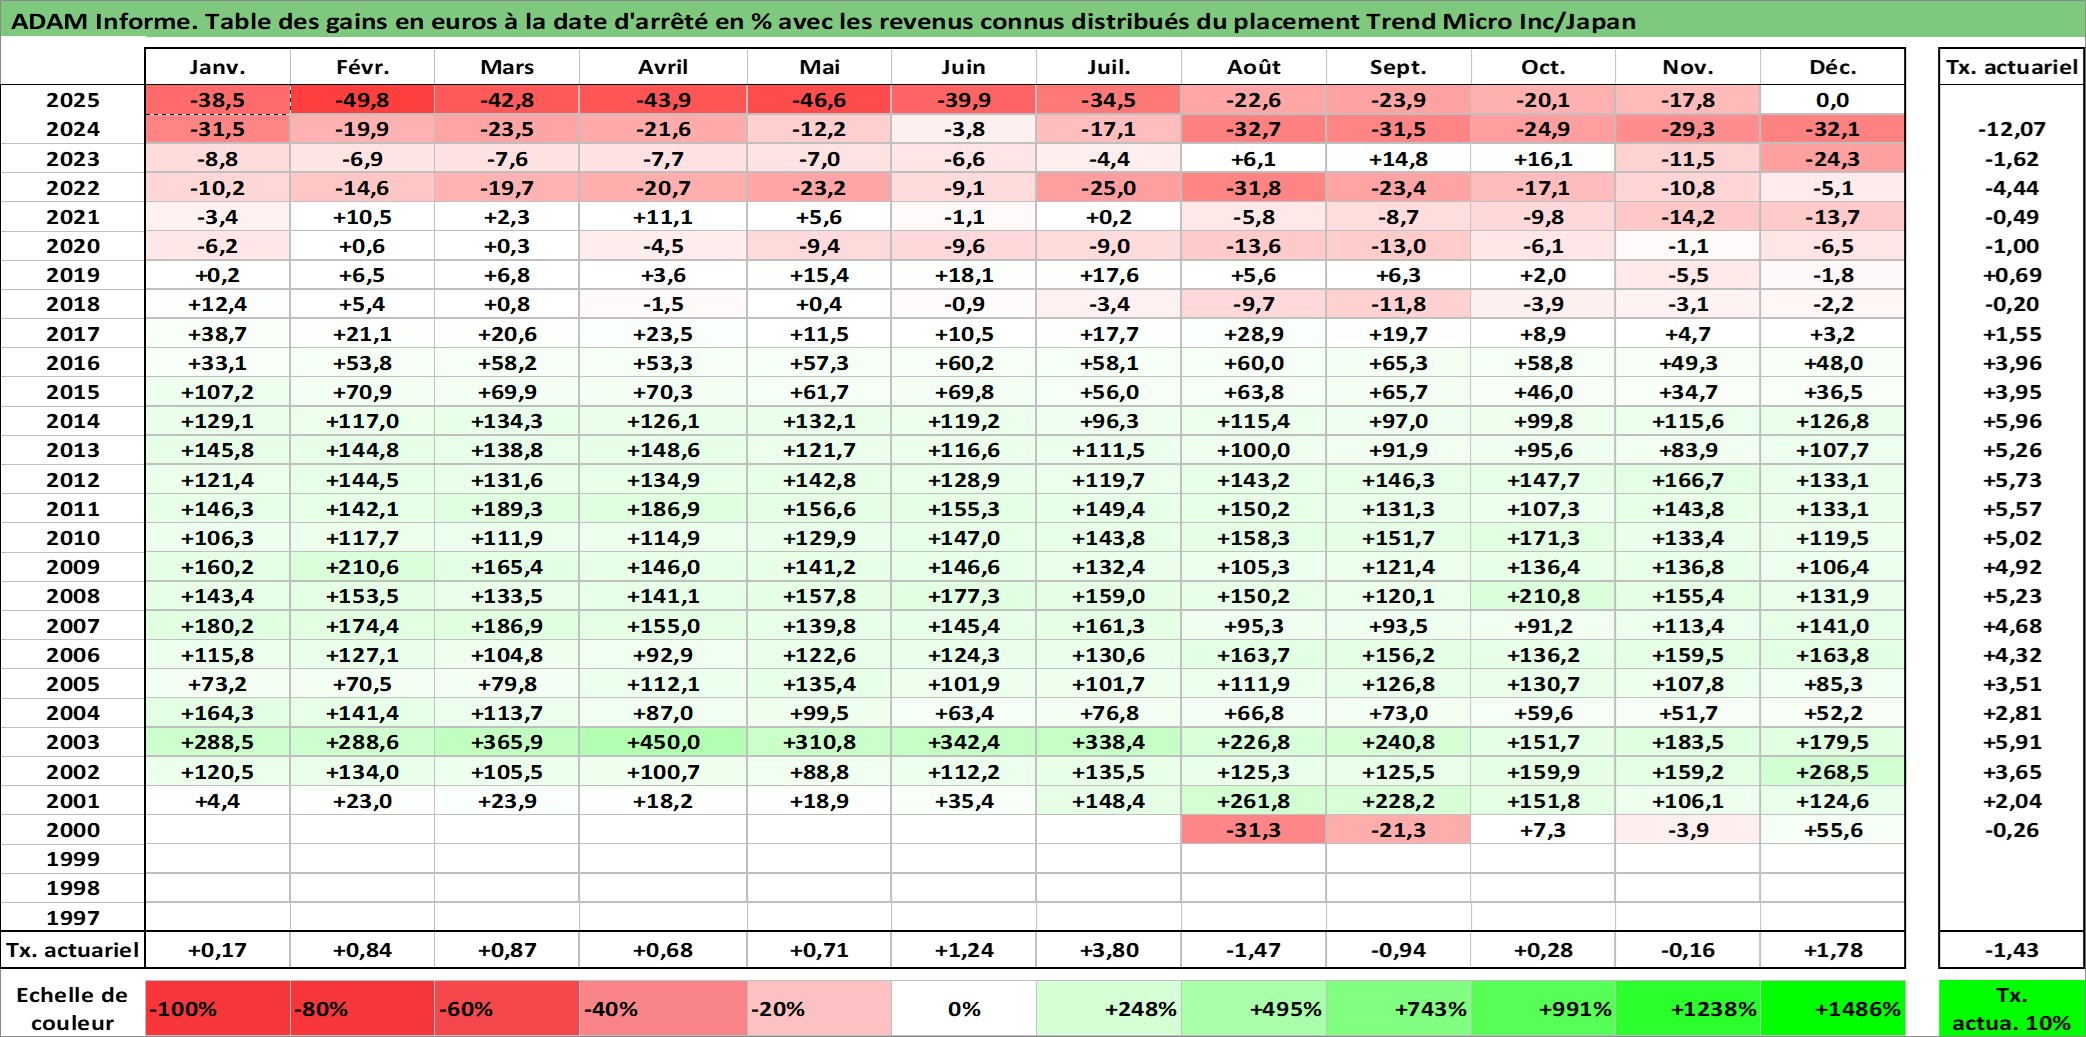The image size is (2086, 1037).
Task: Select the 0,0 cell in December 2025
Action: click(1833, 100)
